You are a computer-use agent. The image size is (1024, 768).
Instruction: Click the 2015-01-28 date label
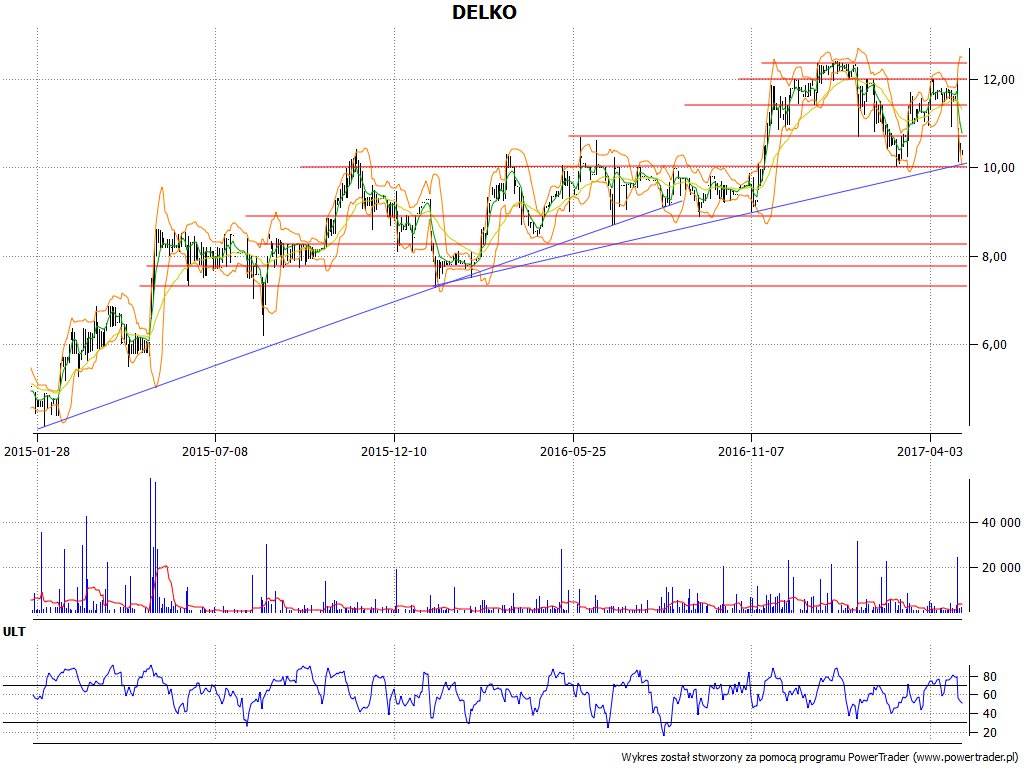(x=37, y=451)
